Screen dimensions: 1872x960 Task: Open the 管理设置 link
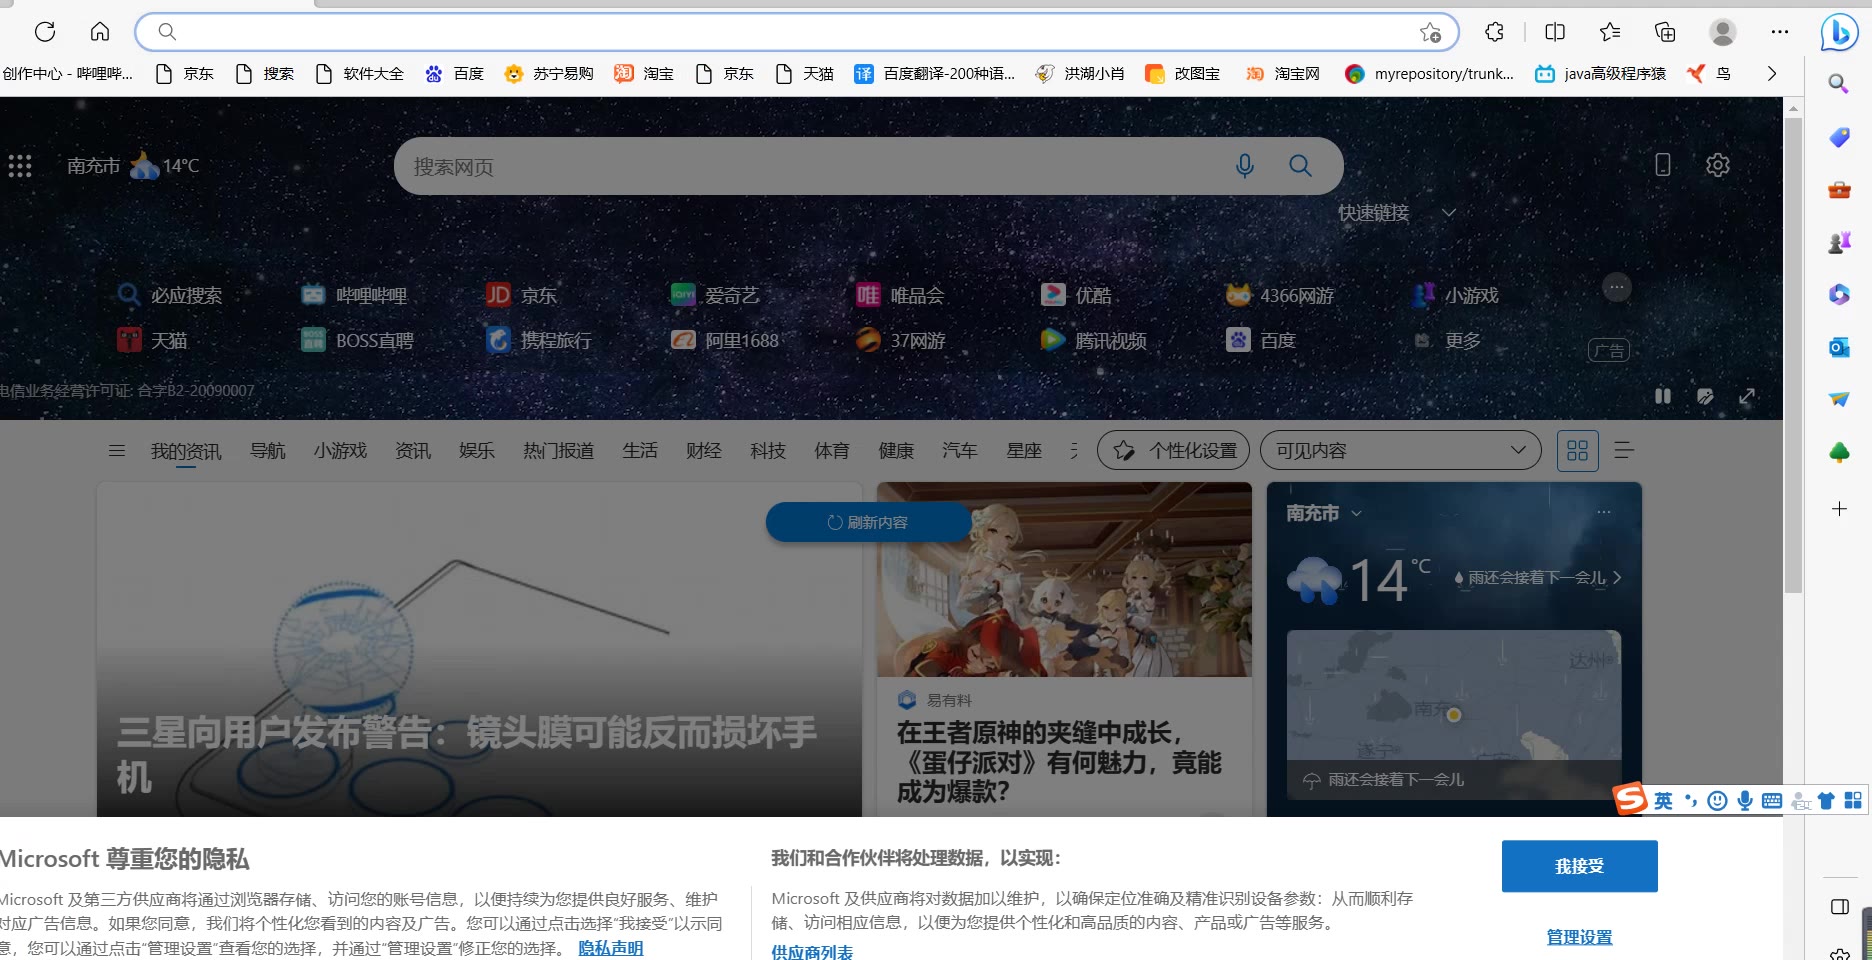(x=1580, y=937)
